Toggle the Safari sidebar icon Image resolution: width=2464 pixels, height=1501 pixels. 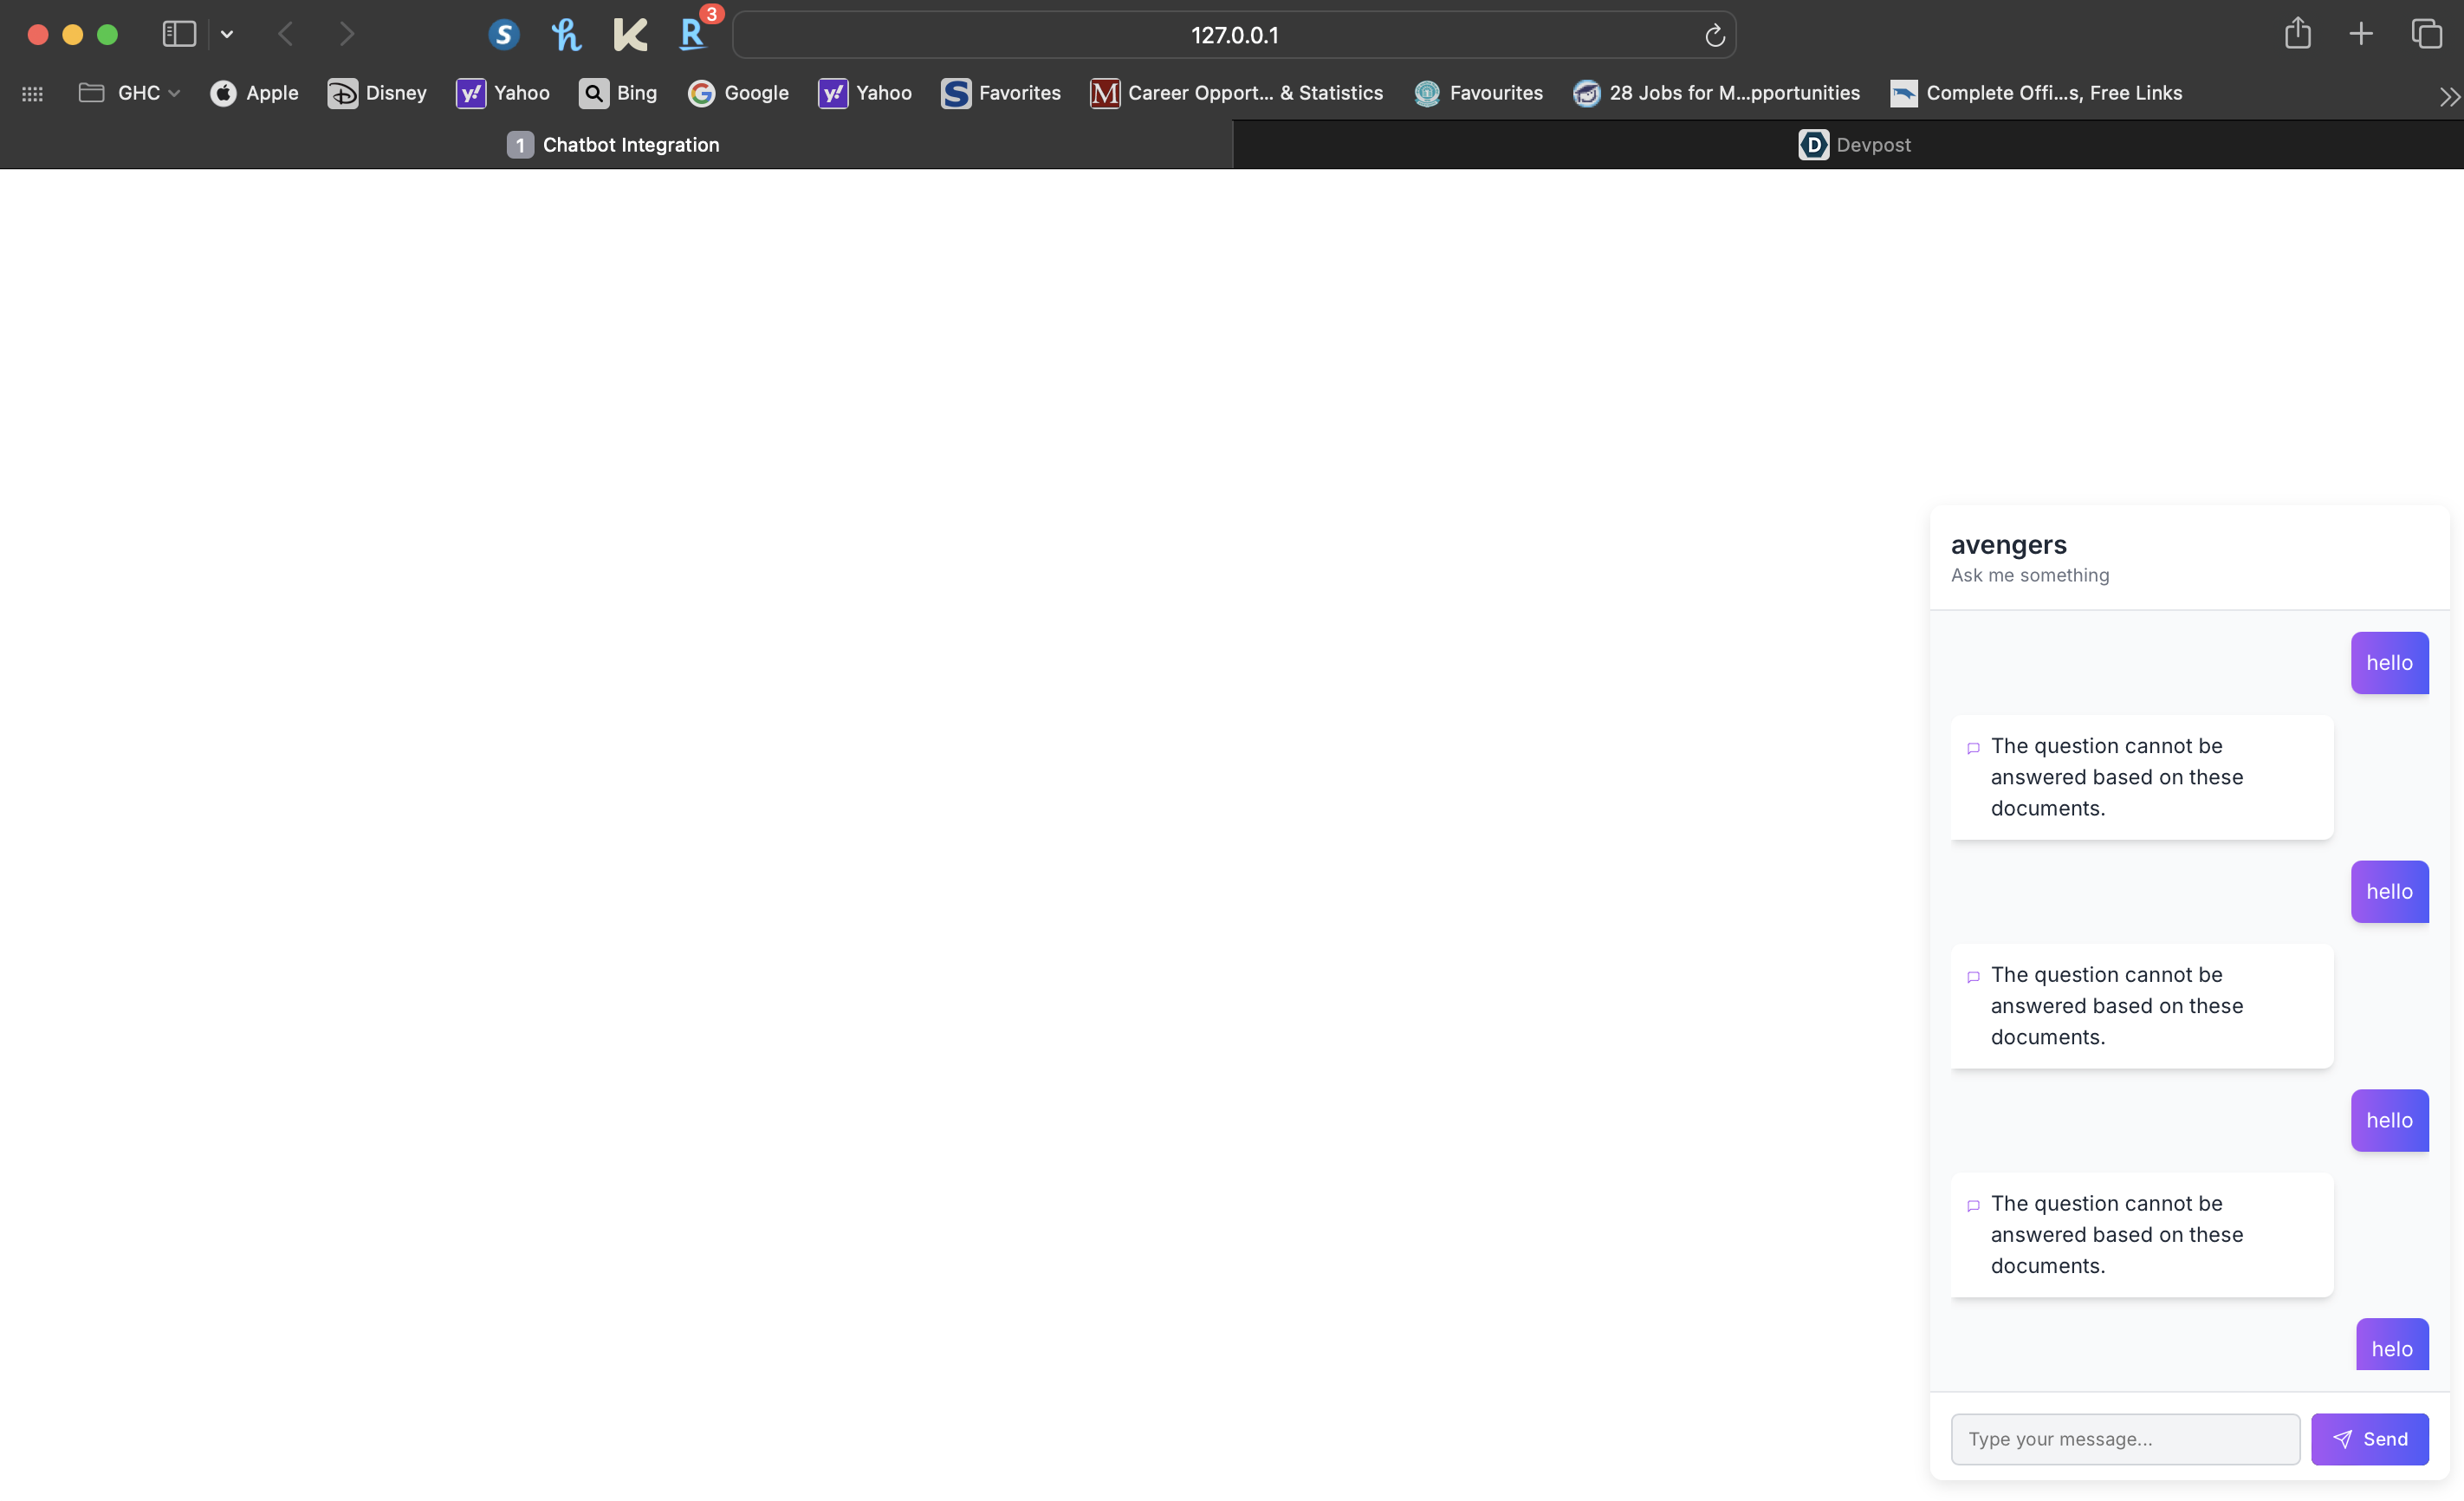(x=179, y=34)
